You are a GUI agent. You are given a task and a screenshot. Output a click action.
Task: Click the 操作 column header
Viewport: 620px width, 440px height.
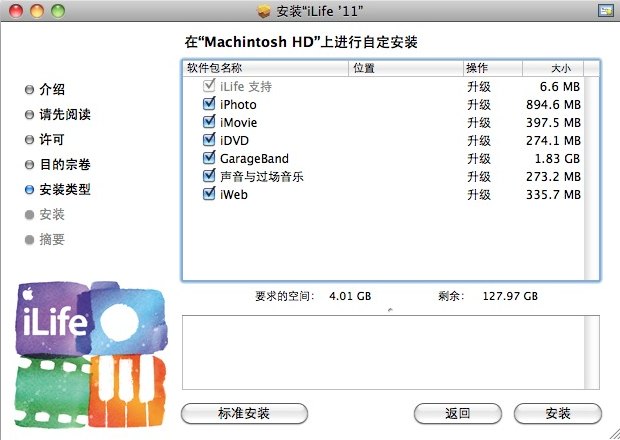[x=493, y=68]
